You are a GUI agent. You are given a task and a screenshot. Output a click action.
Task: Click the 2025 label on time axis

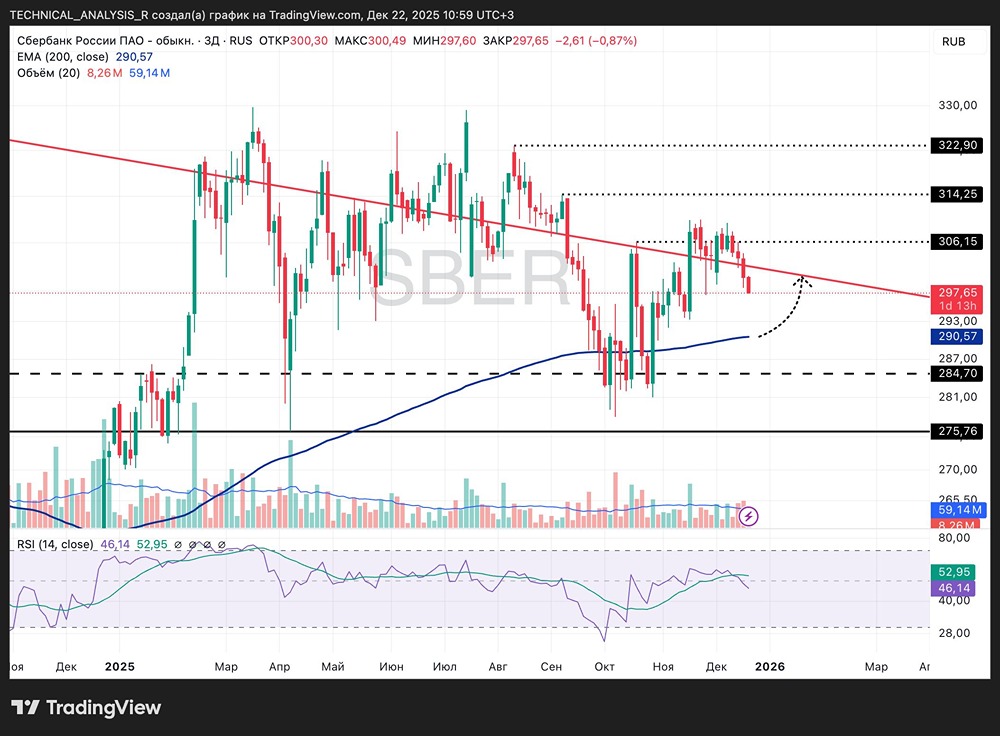(119, 666)
